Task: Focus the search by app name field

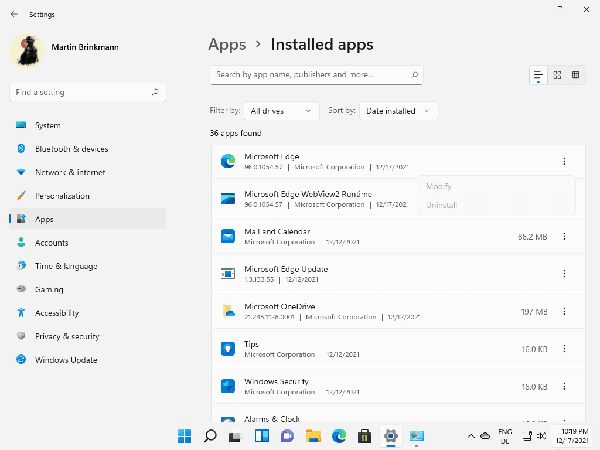Action: coord(316,75)
